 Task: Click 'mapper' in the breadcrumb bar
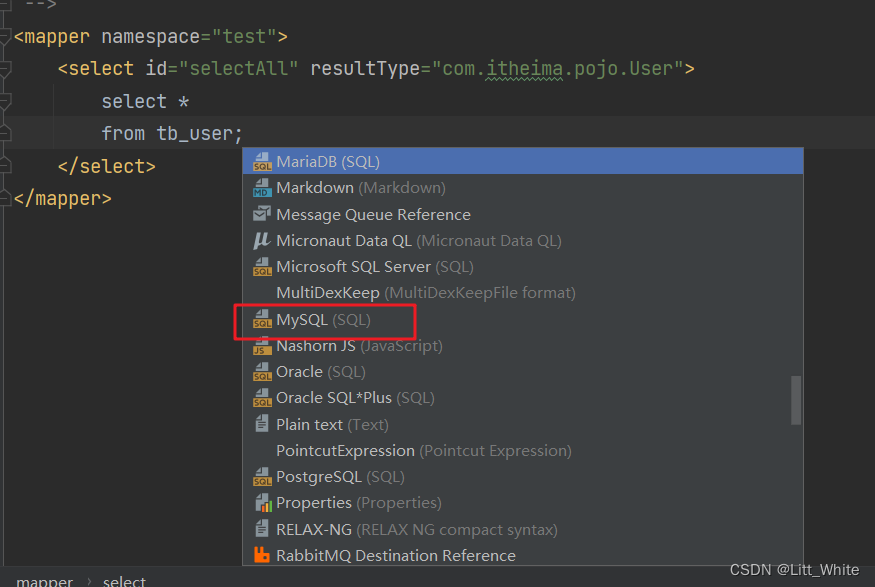[x=45, y=581]
